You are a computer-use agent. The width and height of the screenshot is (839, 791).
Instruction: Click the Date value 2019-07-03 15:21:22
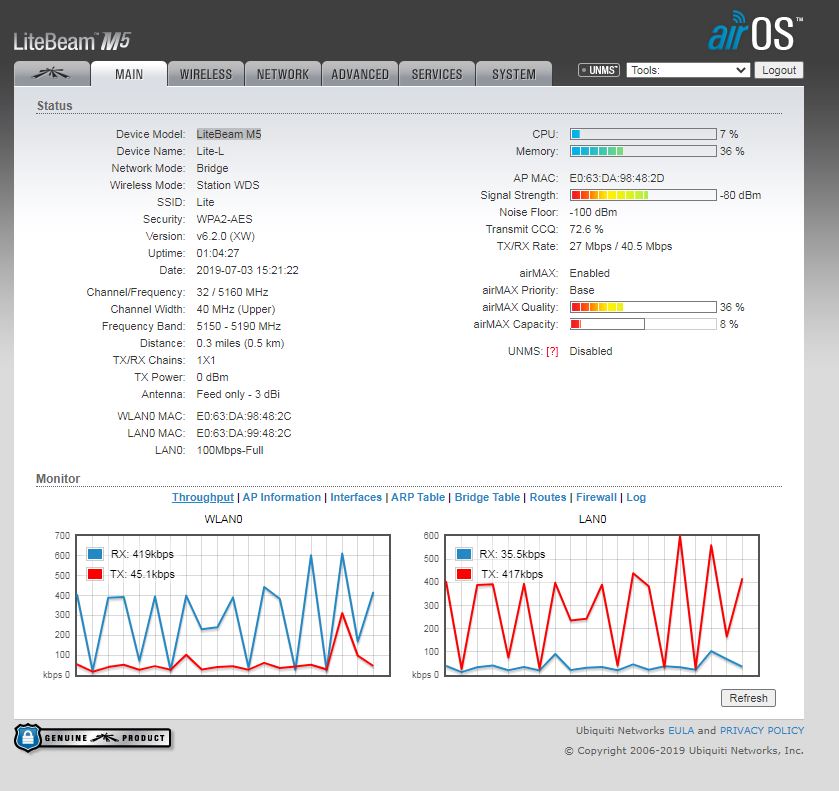click(247, 270)
